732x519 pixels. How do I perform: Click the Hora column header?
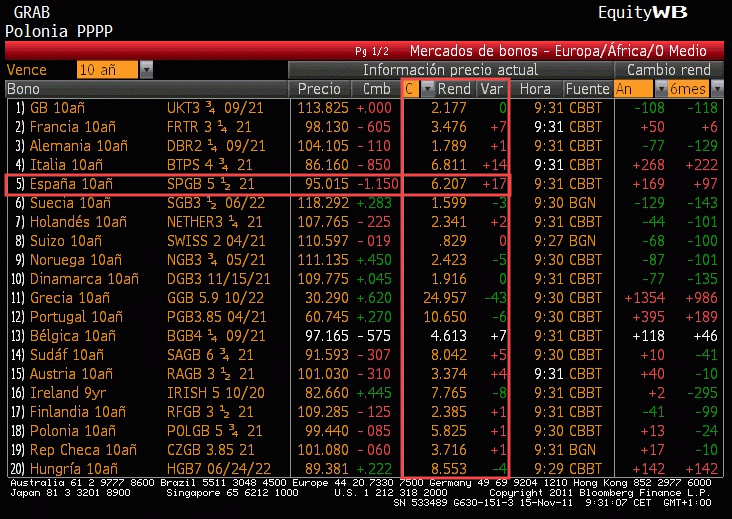coord(537,89)
